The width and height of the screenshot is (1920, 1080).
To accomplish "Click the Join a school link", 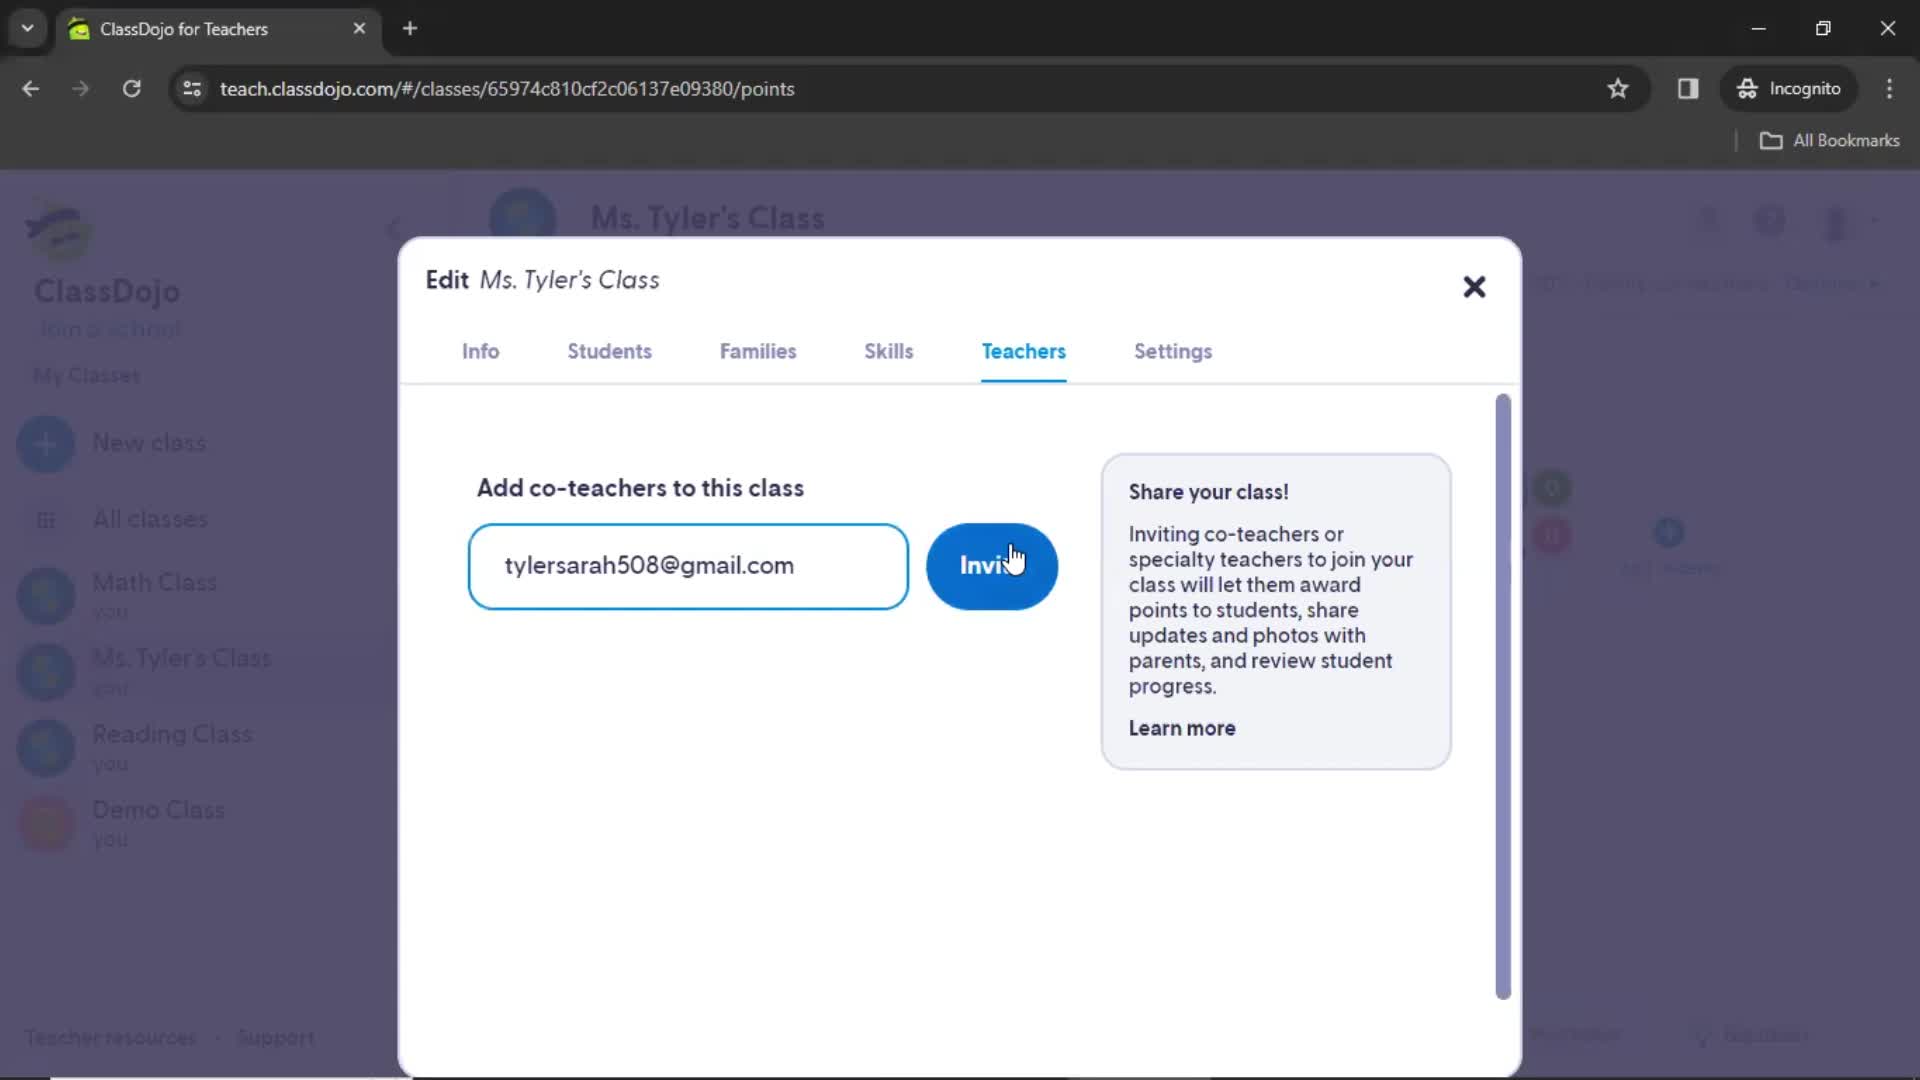I will click(110, 329).
